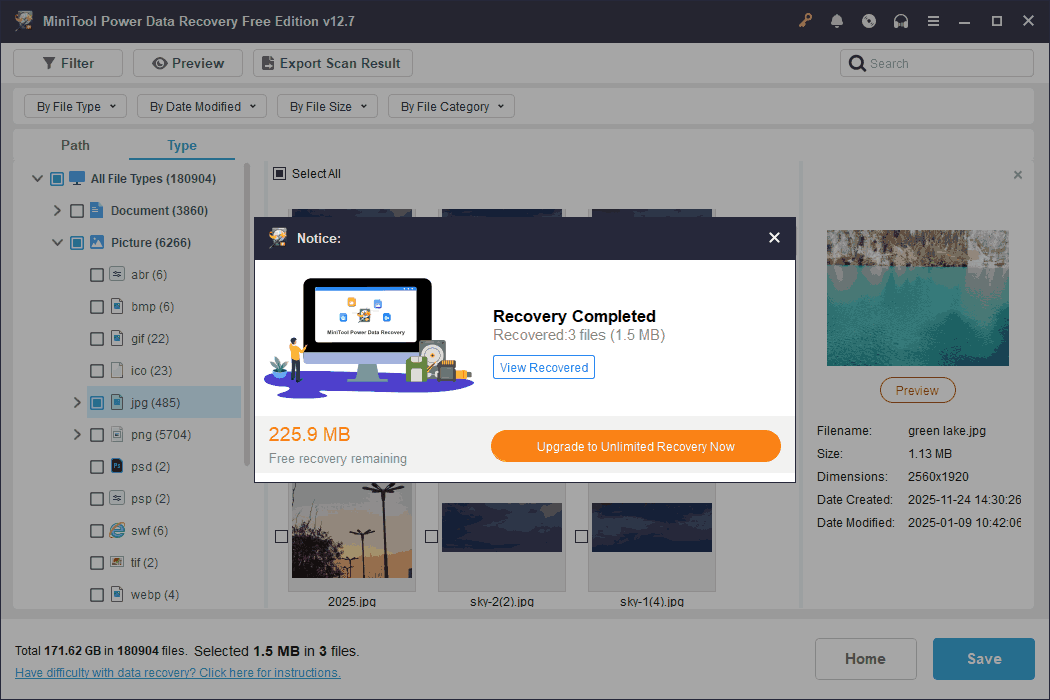Click Upgrade to Unlimited Recovery Now
The height and width of the screenshot is (700, 1050).
635,447
